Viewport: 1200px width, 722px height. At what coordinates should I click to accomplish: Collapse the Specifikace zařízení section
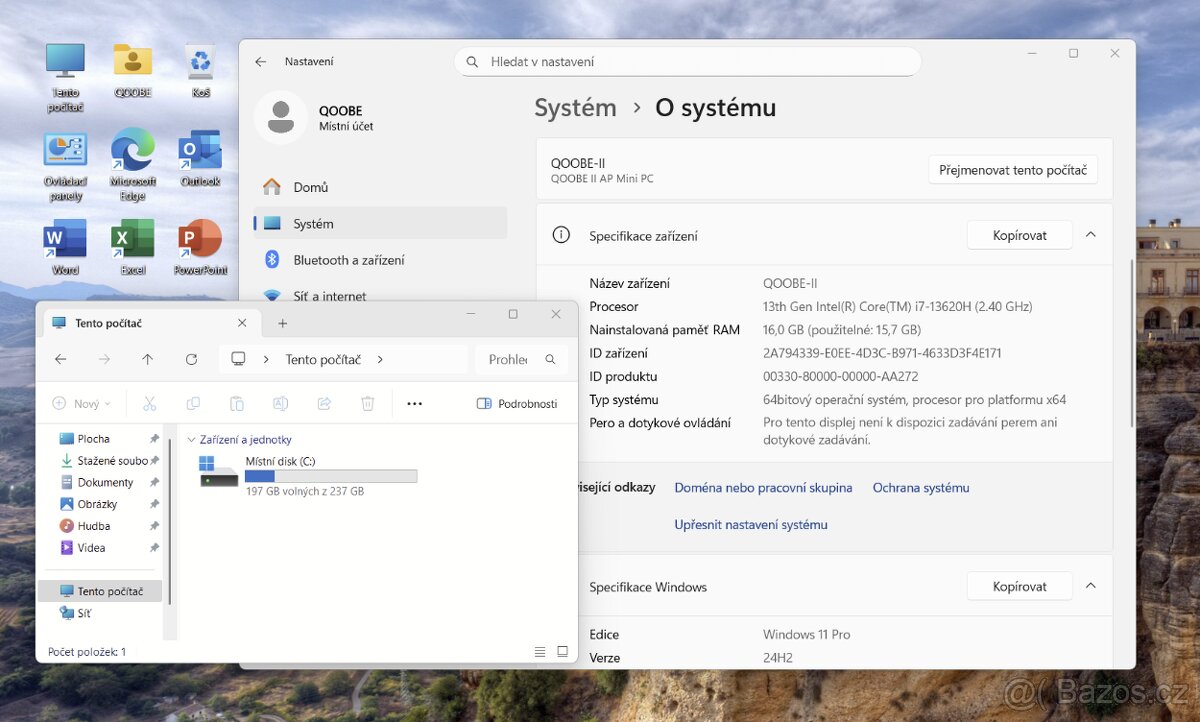[1091, 235]
